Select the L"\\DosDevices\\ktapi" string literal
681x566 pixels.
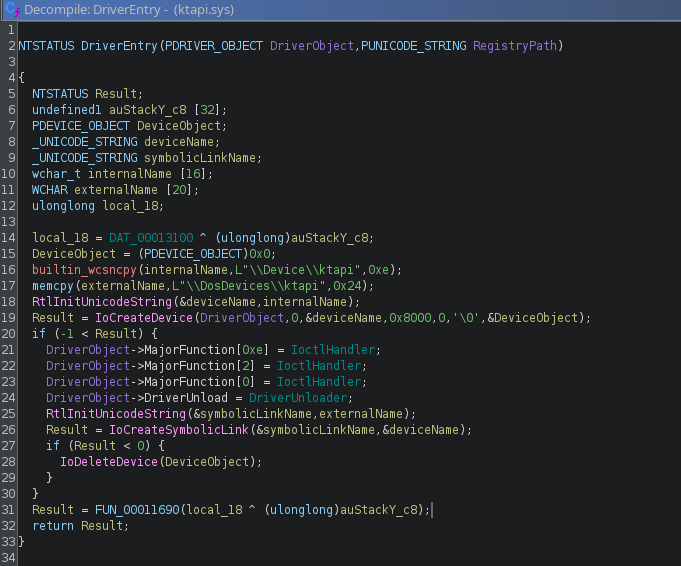248,286
